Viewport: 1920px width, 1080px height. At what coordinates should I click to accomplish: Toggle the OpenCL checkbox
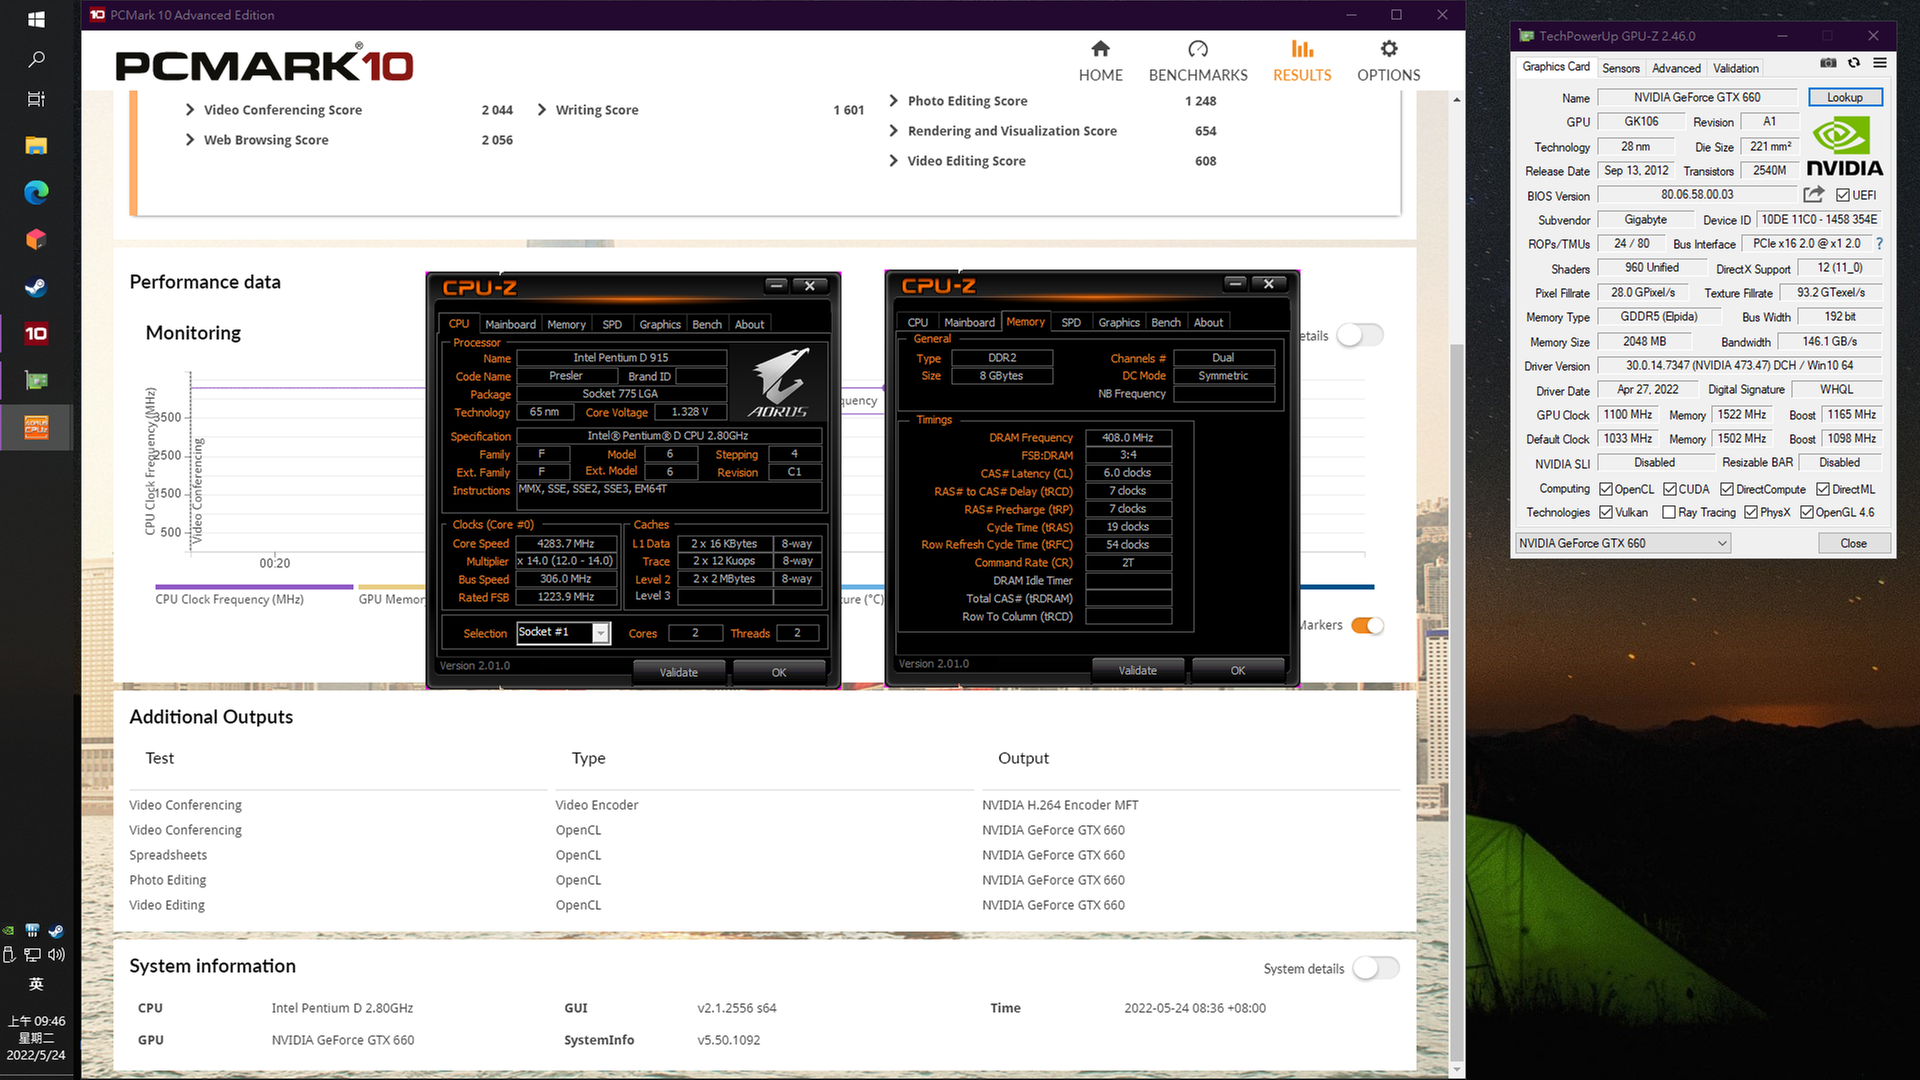click(1606, 489)
